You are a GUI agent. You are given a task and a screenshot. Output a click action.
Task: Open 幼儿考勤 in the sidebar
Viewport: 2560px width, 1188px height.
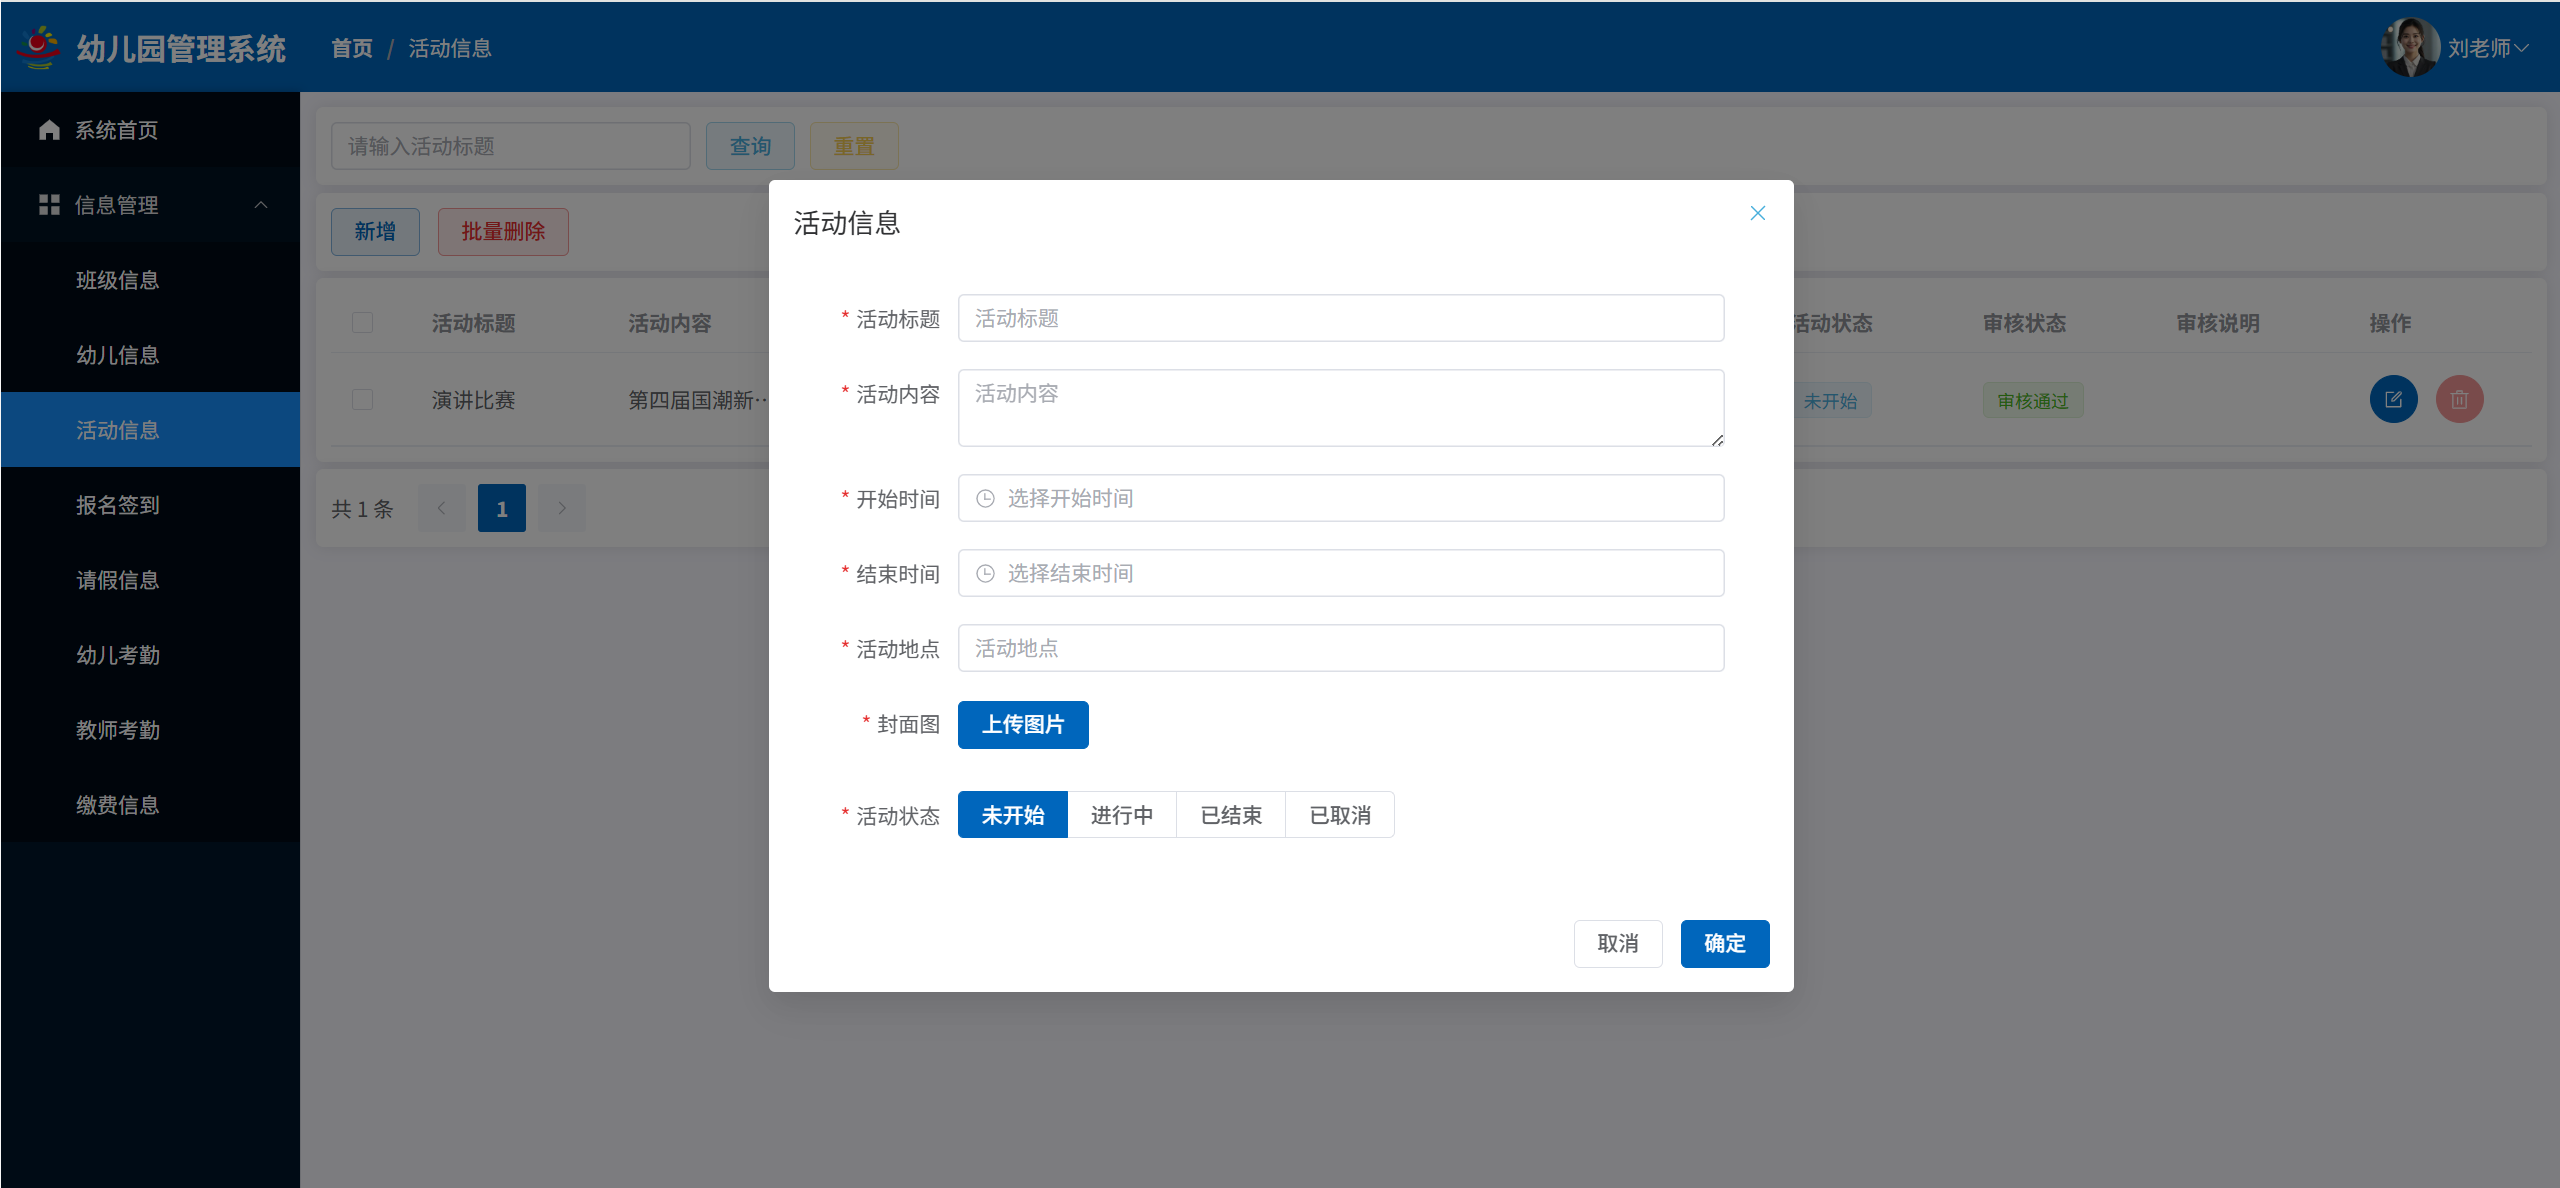118,655
